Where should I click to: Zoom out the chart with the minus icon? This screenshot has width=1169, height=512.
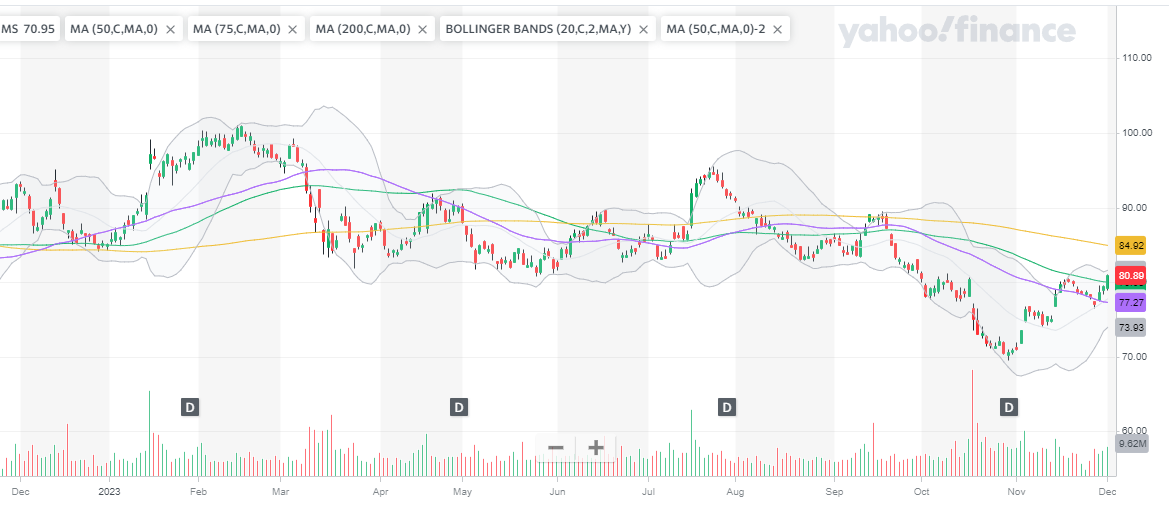click(x=556, y=447)
